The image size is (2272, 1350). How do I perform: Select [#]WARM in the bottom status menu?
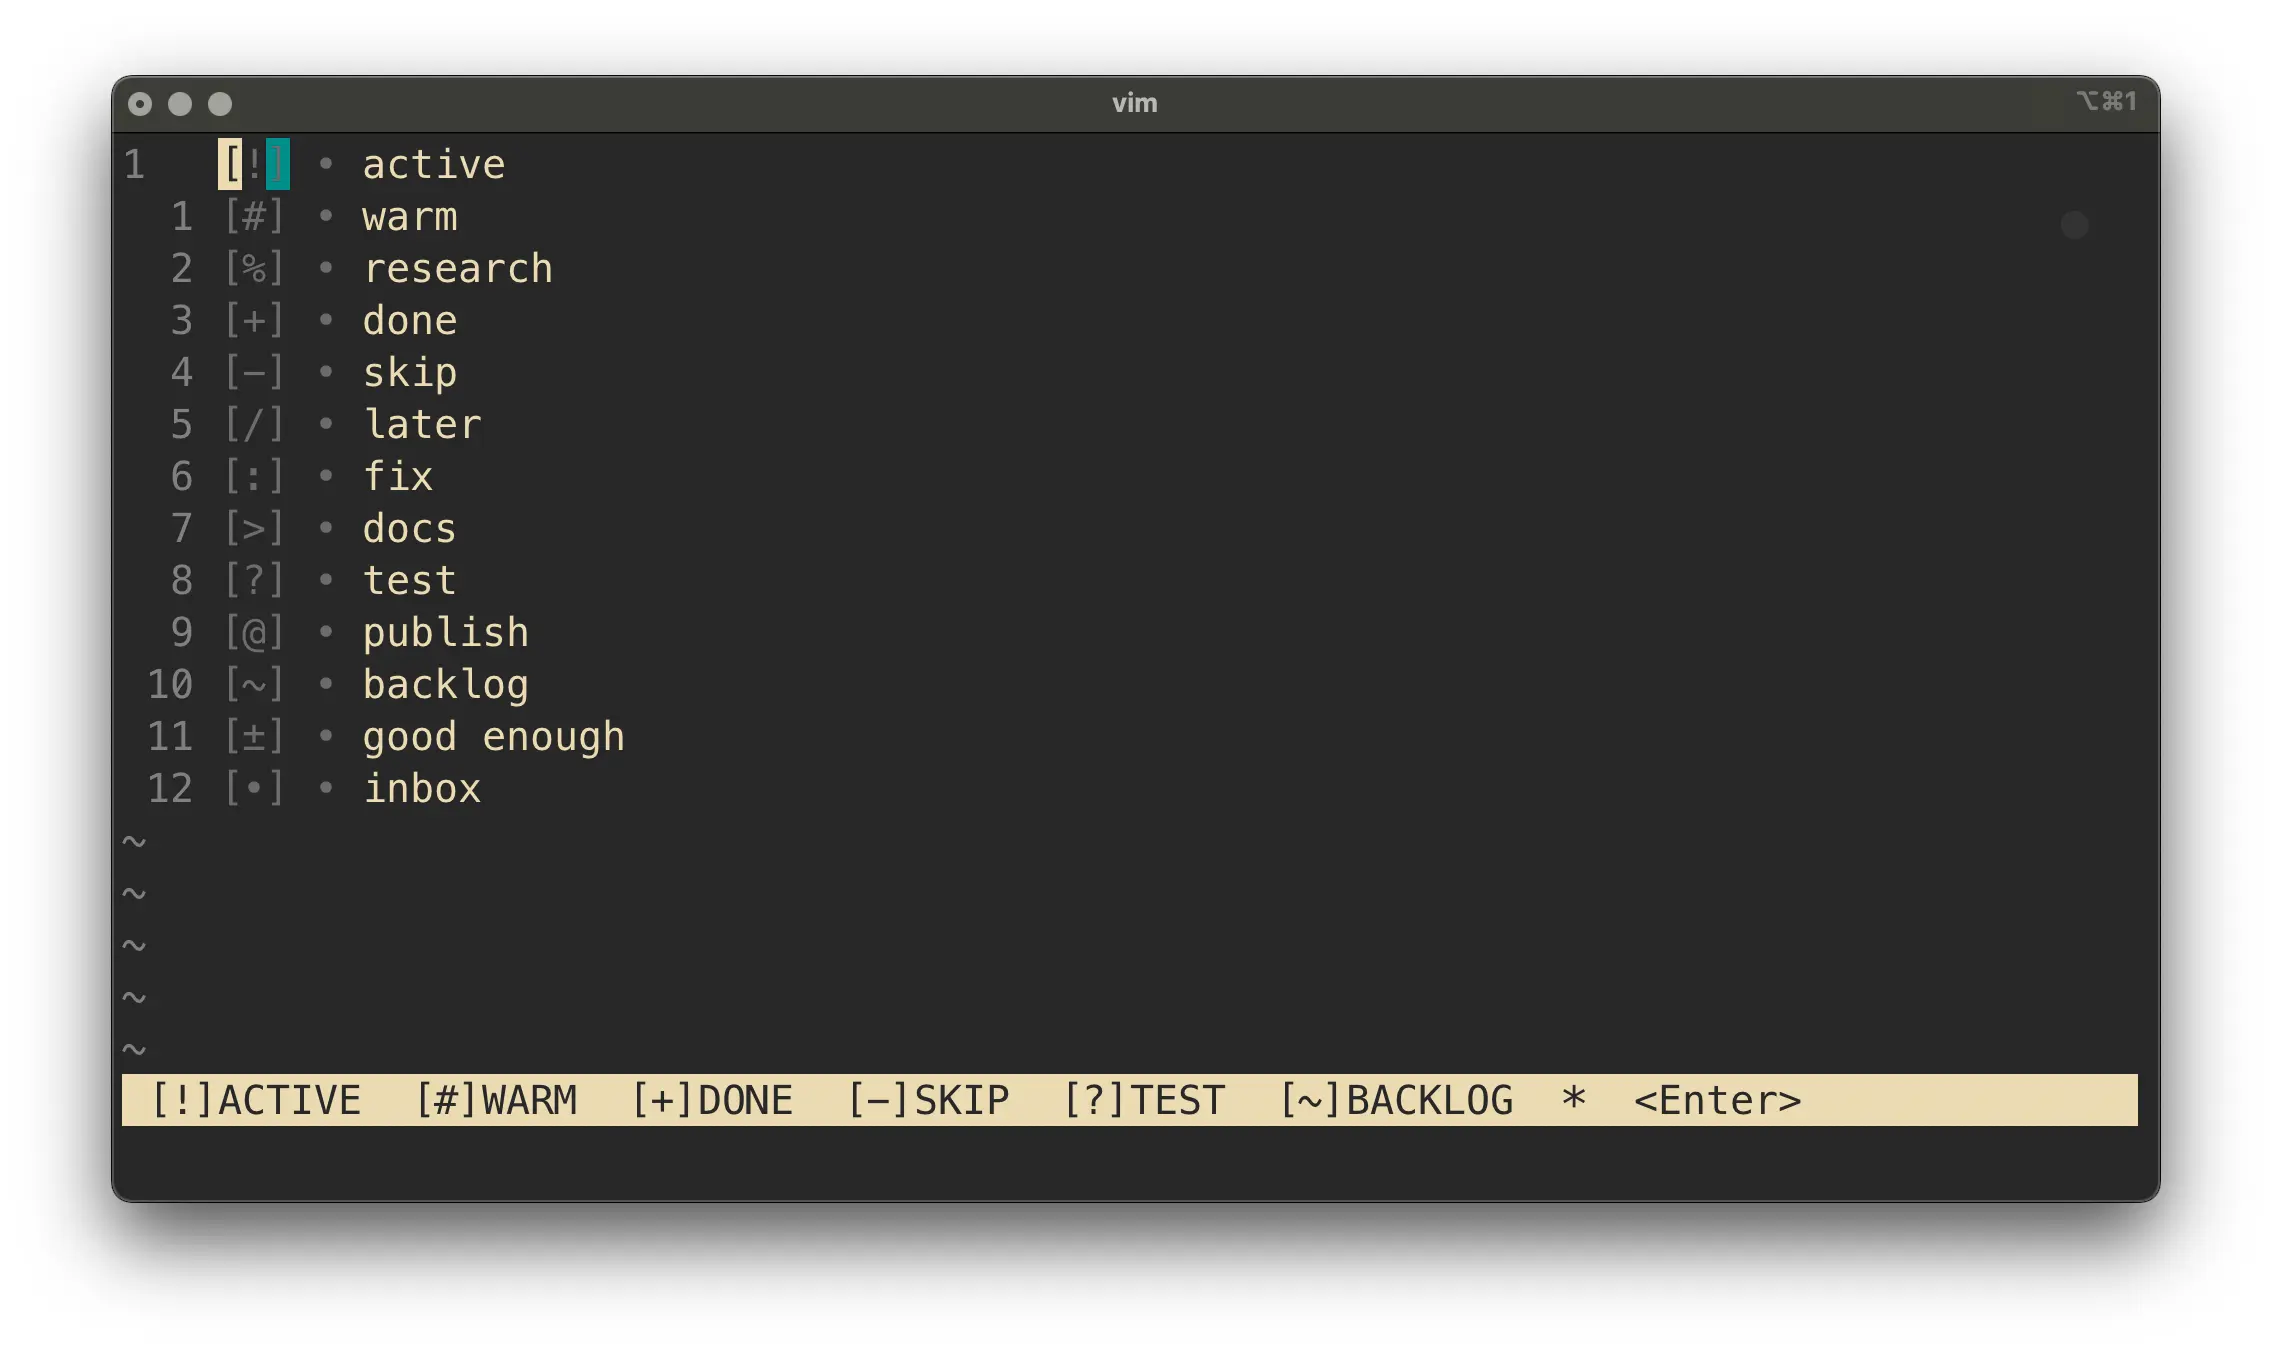point(497,1100)
